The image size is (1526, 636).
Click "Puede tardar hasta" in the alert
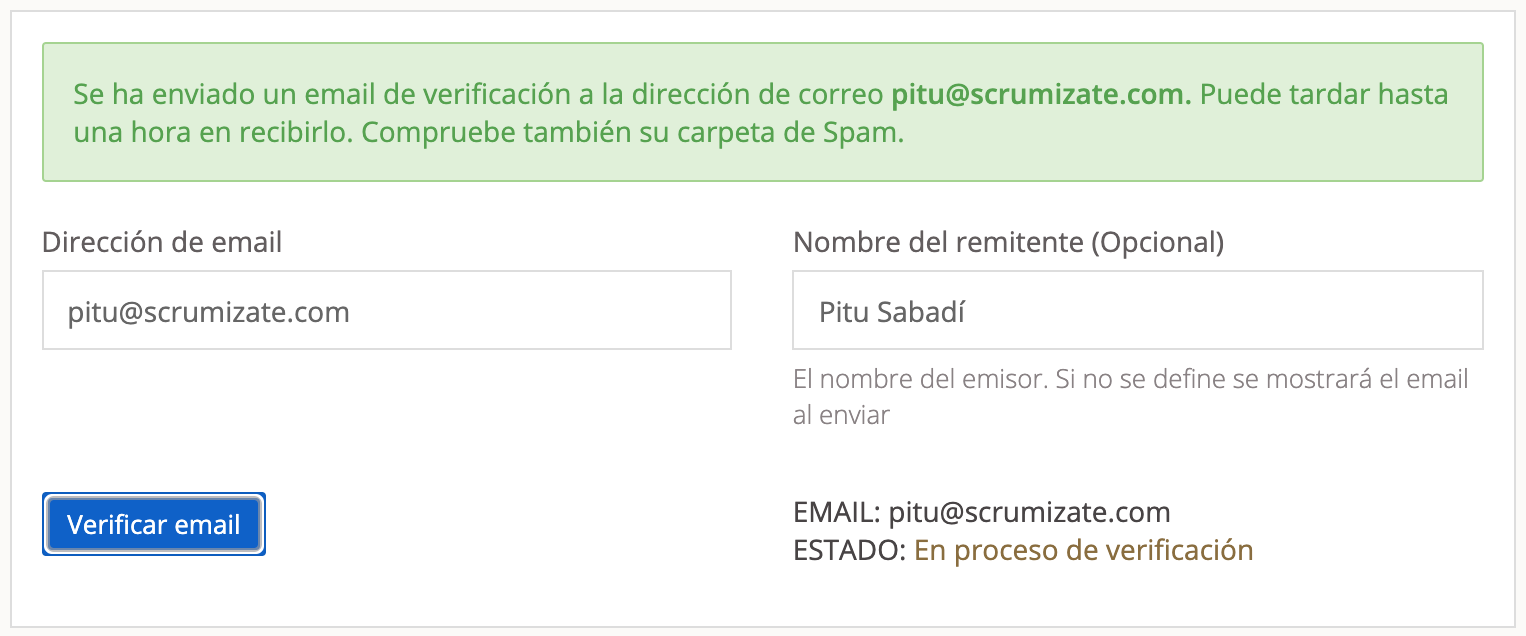pos(1323,95)
